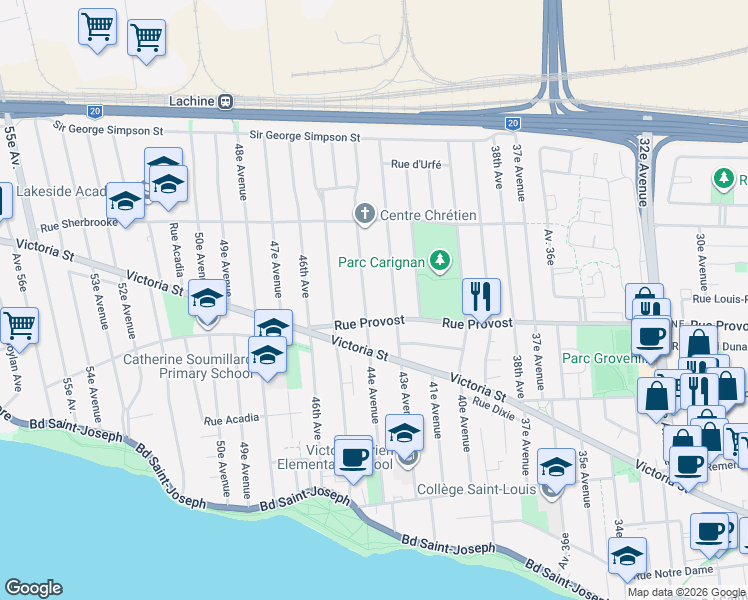Image resolution: width=748 pixels, height=600 pixels.
Task: Click the 54e Avenue street label
Action: point(94,394)
